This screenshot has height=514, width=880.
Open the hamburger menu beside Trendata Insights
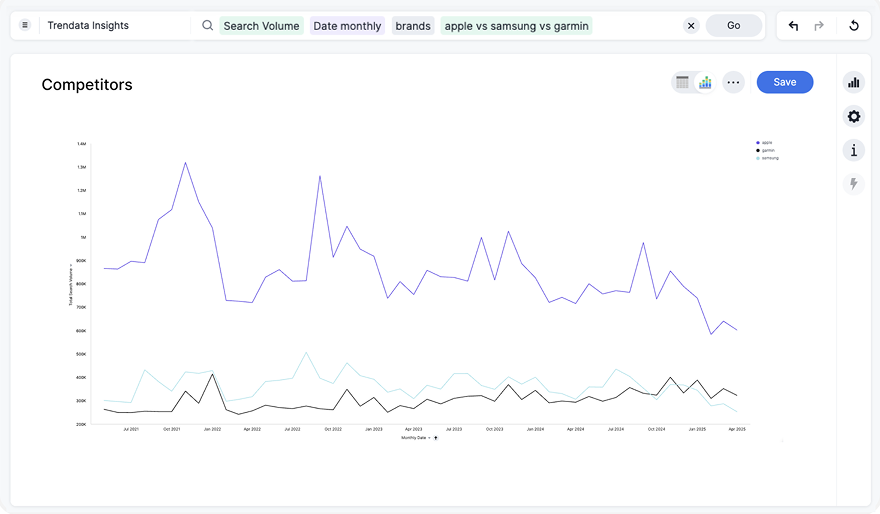coord(25,25)
